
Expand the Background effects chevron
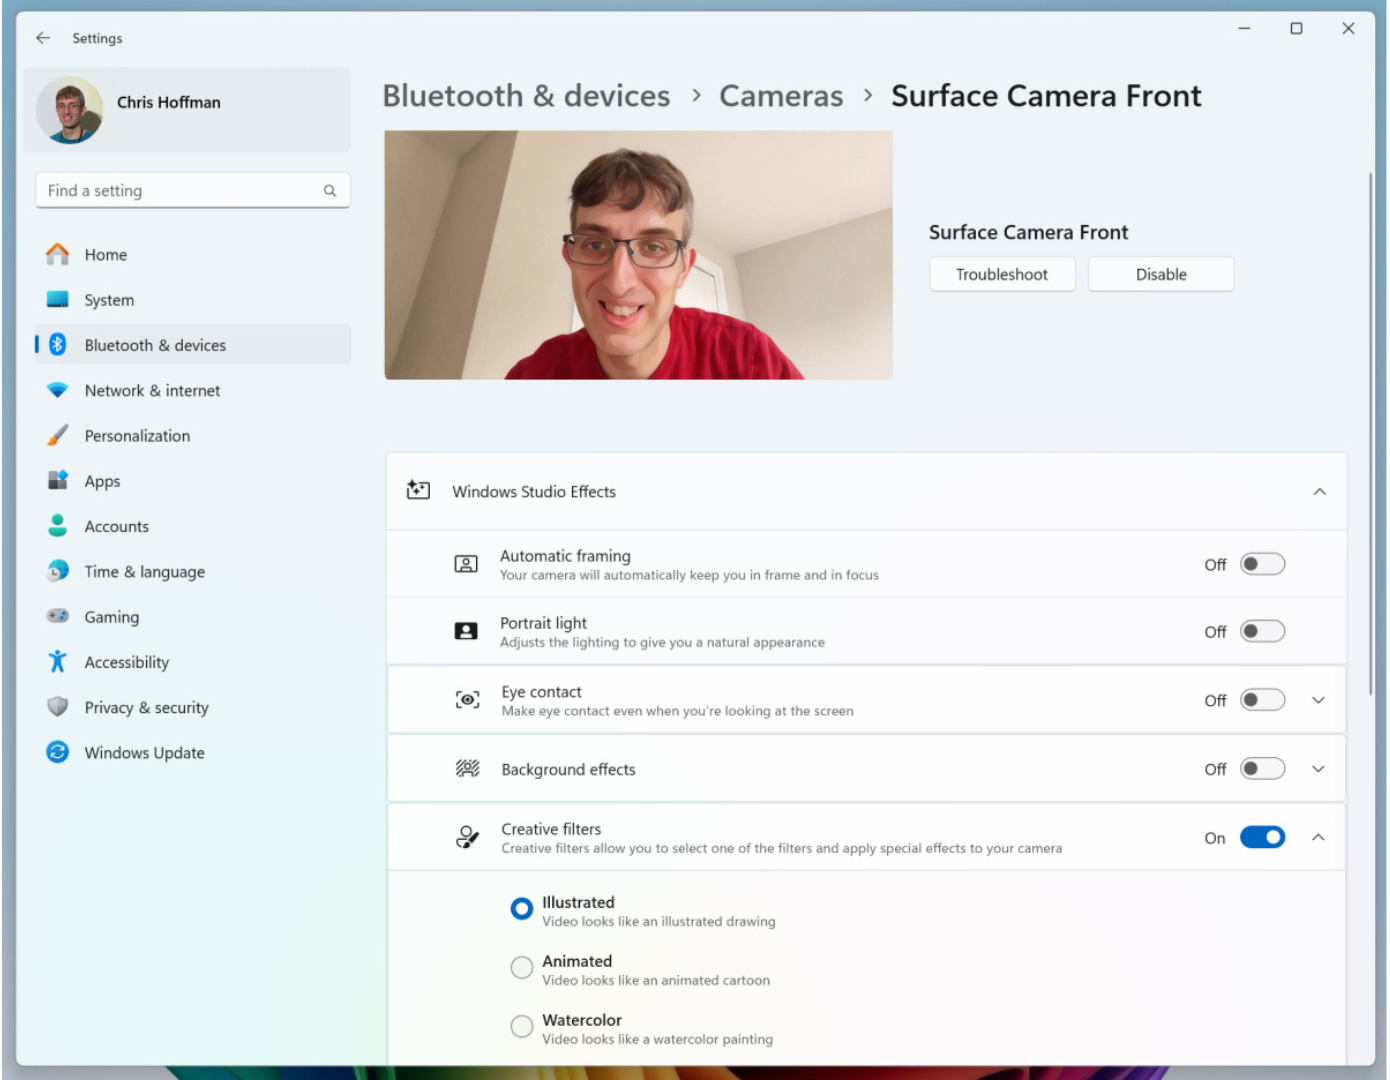[1318, 769]
